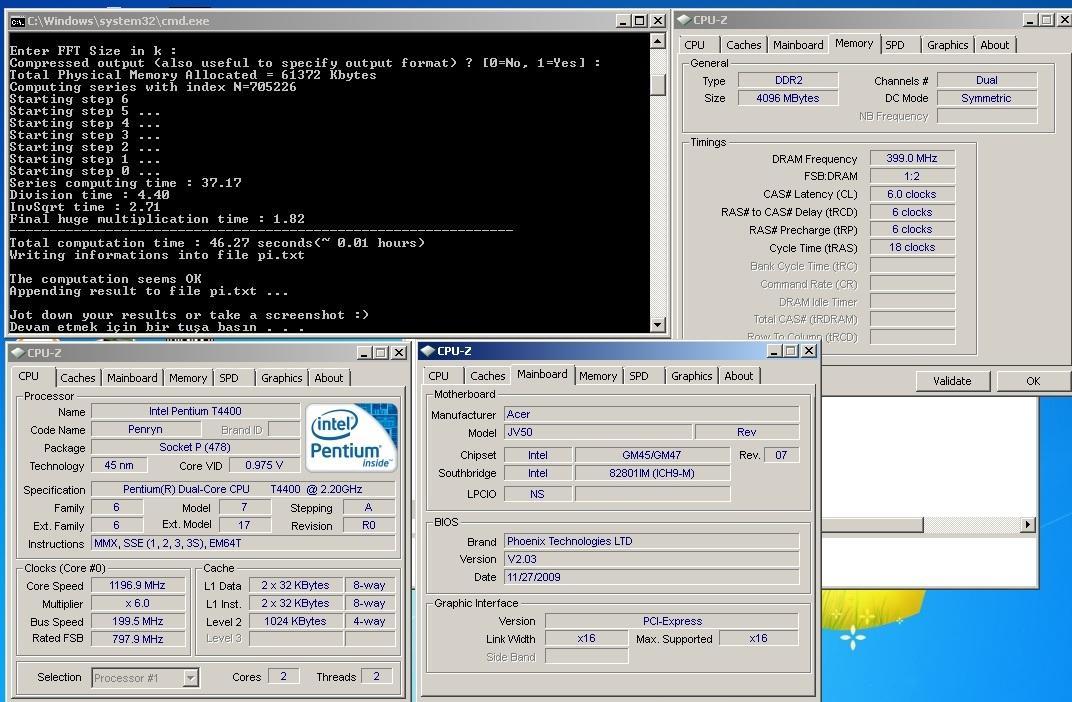
Task: Select Graphics tab in Mainboard window
Action: (x=691, y=376)
